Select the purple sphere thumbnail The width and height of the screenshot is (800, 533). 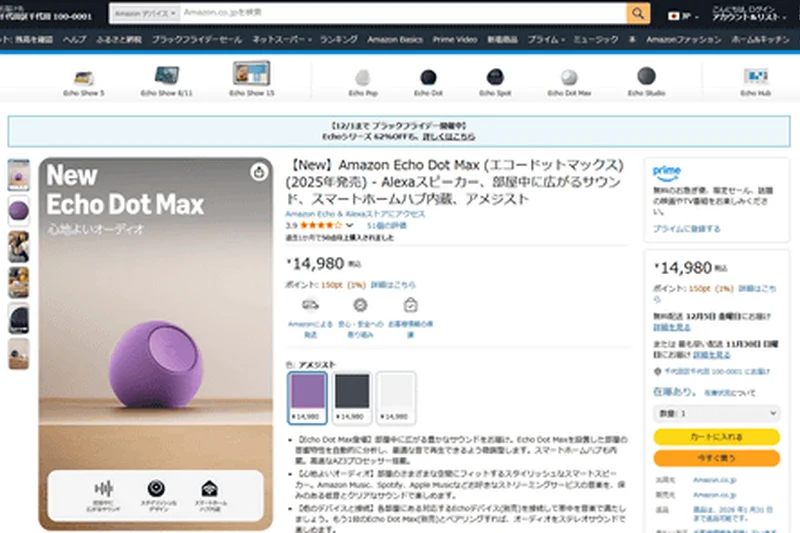tap(19, 211)
